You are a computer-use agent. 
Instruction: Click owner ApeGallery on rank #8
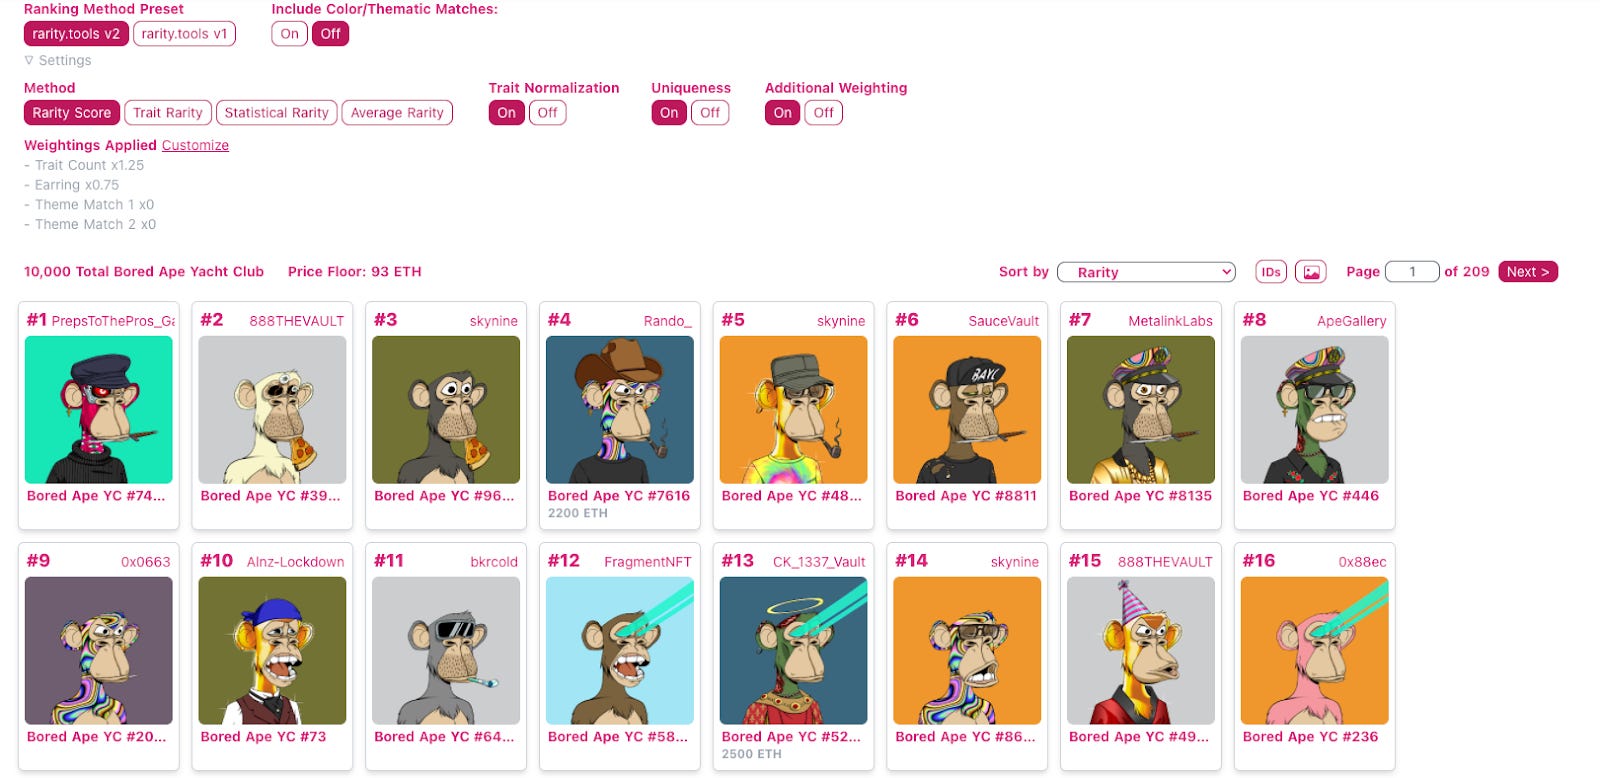[1352, 321]
